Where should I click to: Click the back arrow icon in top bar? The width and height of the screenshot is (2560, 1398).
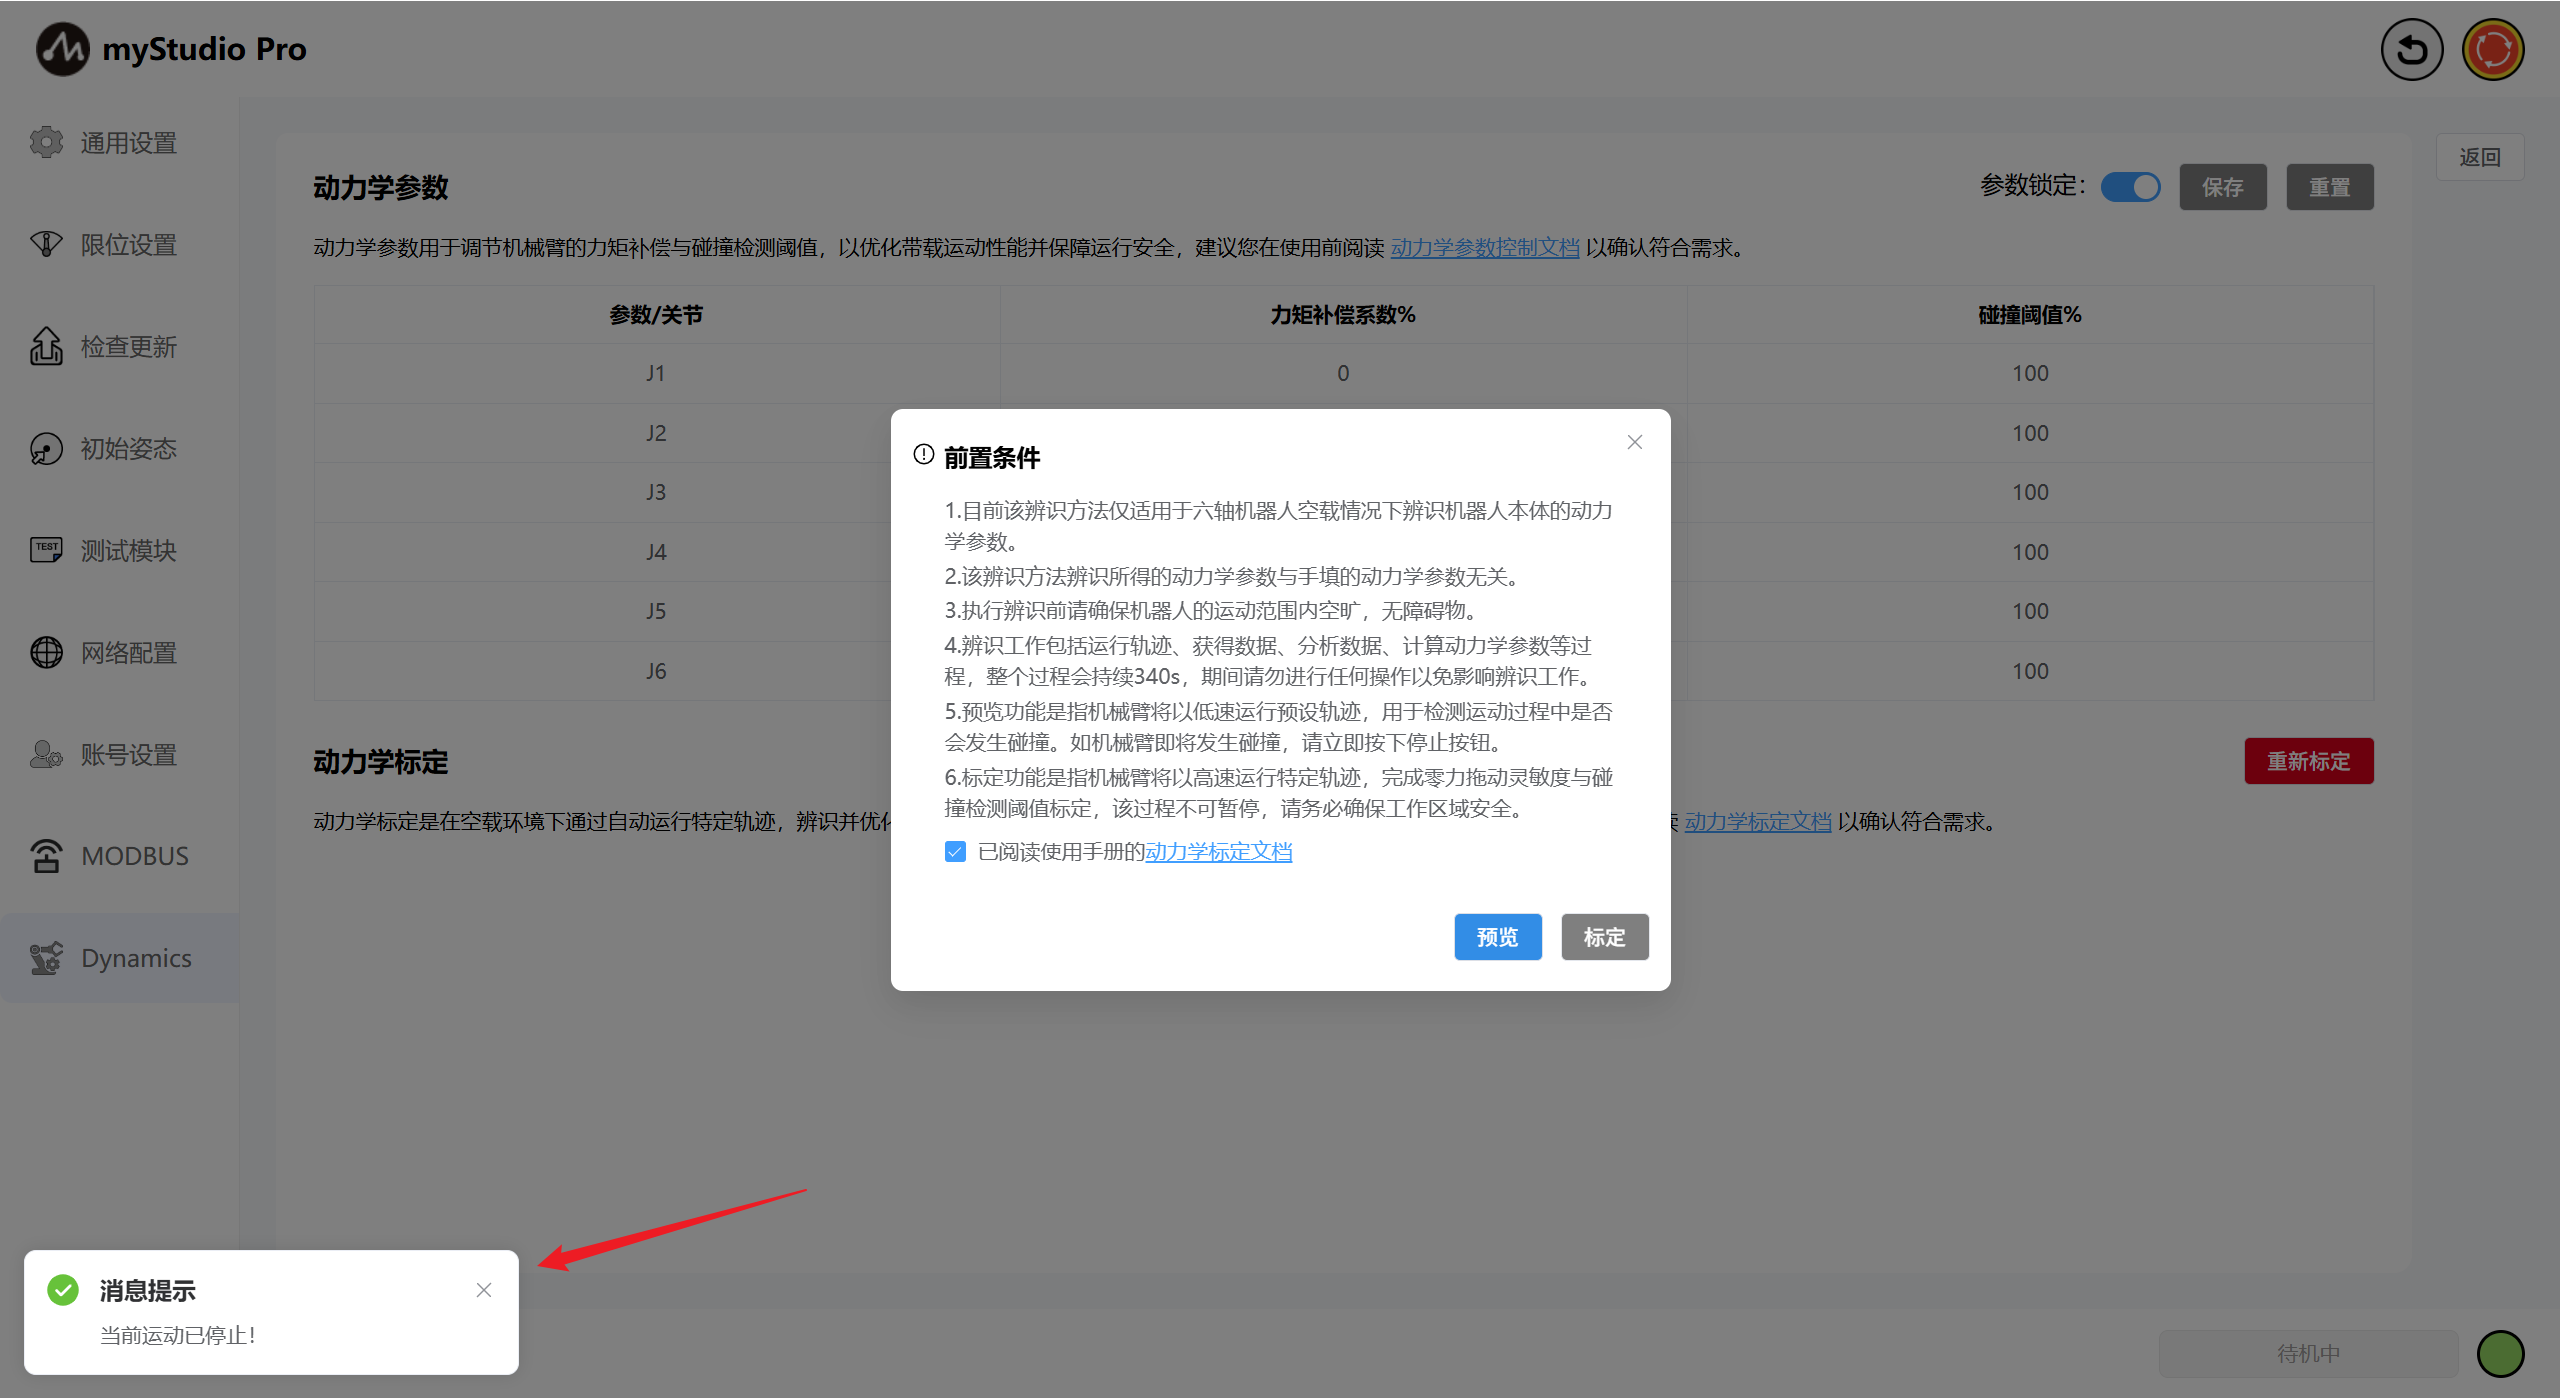[x=2411, y=49]
